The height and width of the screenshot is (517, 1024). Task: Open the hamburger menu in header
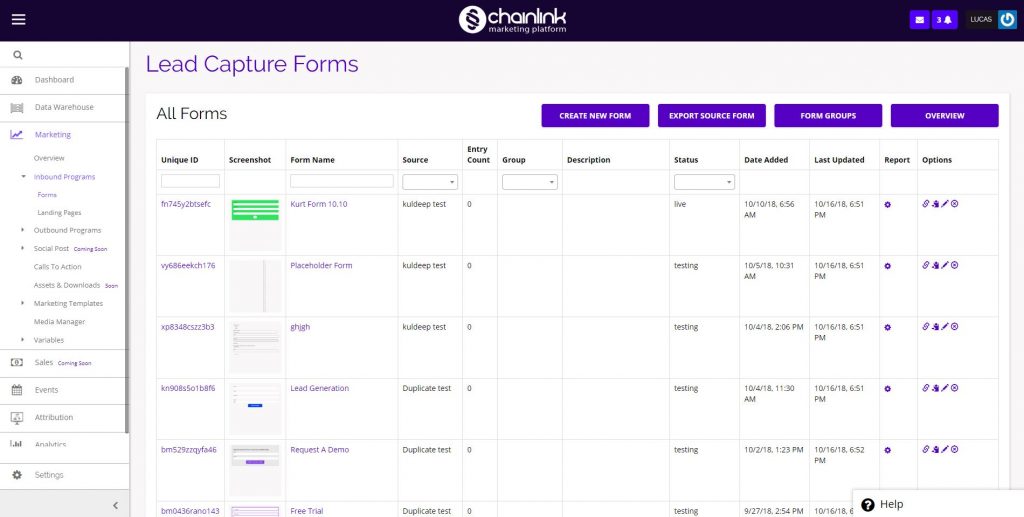[x=18, y=20]
